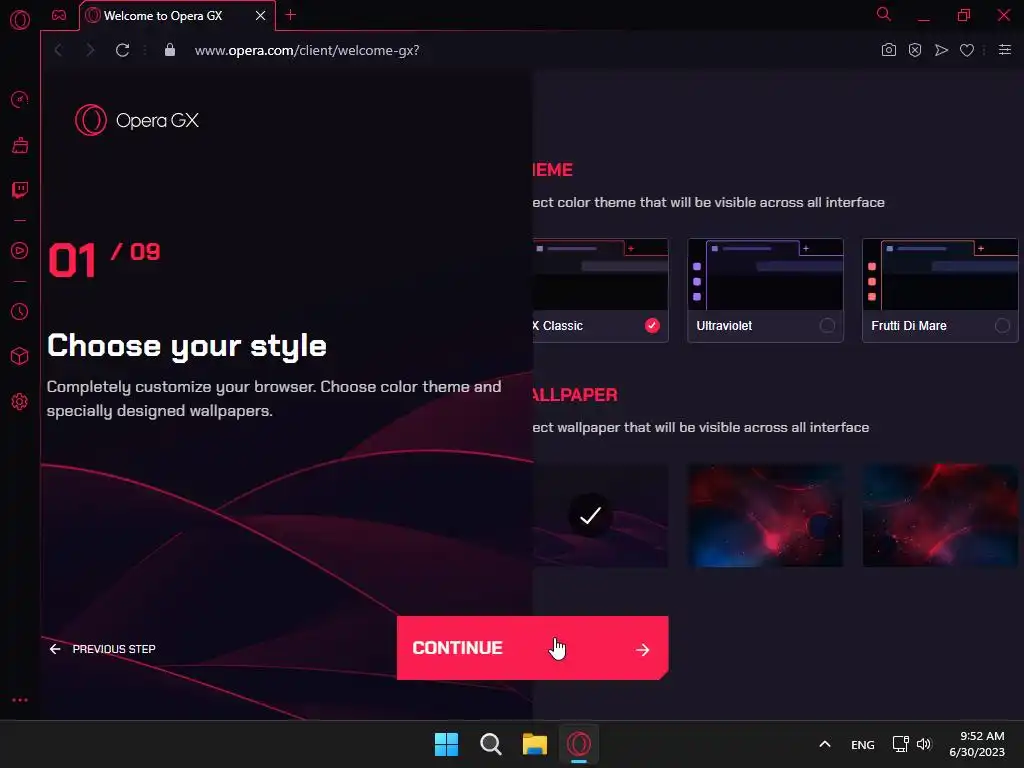Open a new tab with plus button

291,15
